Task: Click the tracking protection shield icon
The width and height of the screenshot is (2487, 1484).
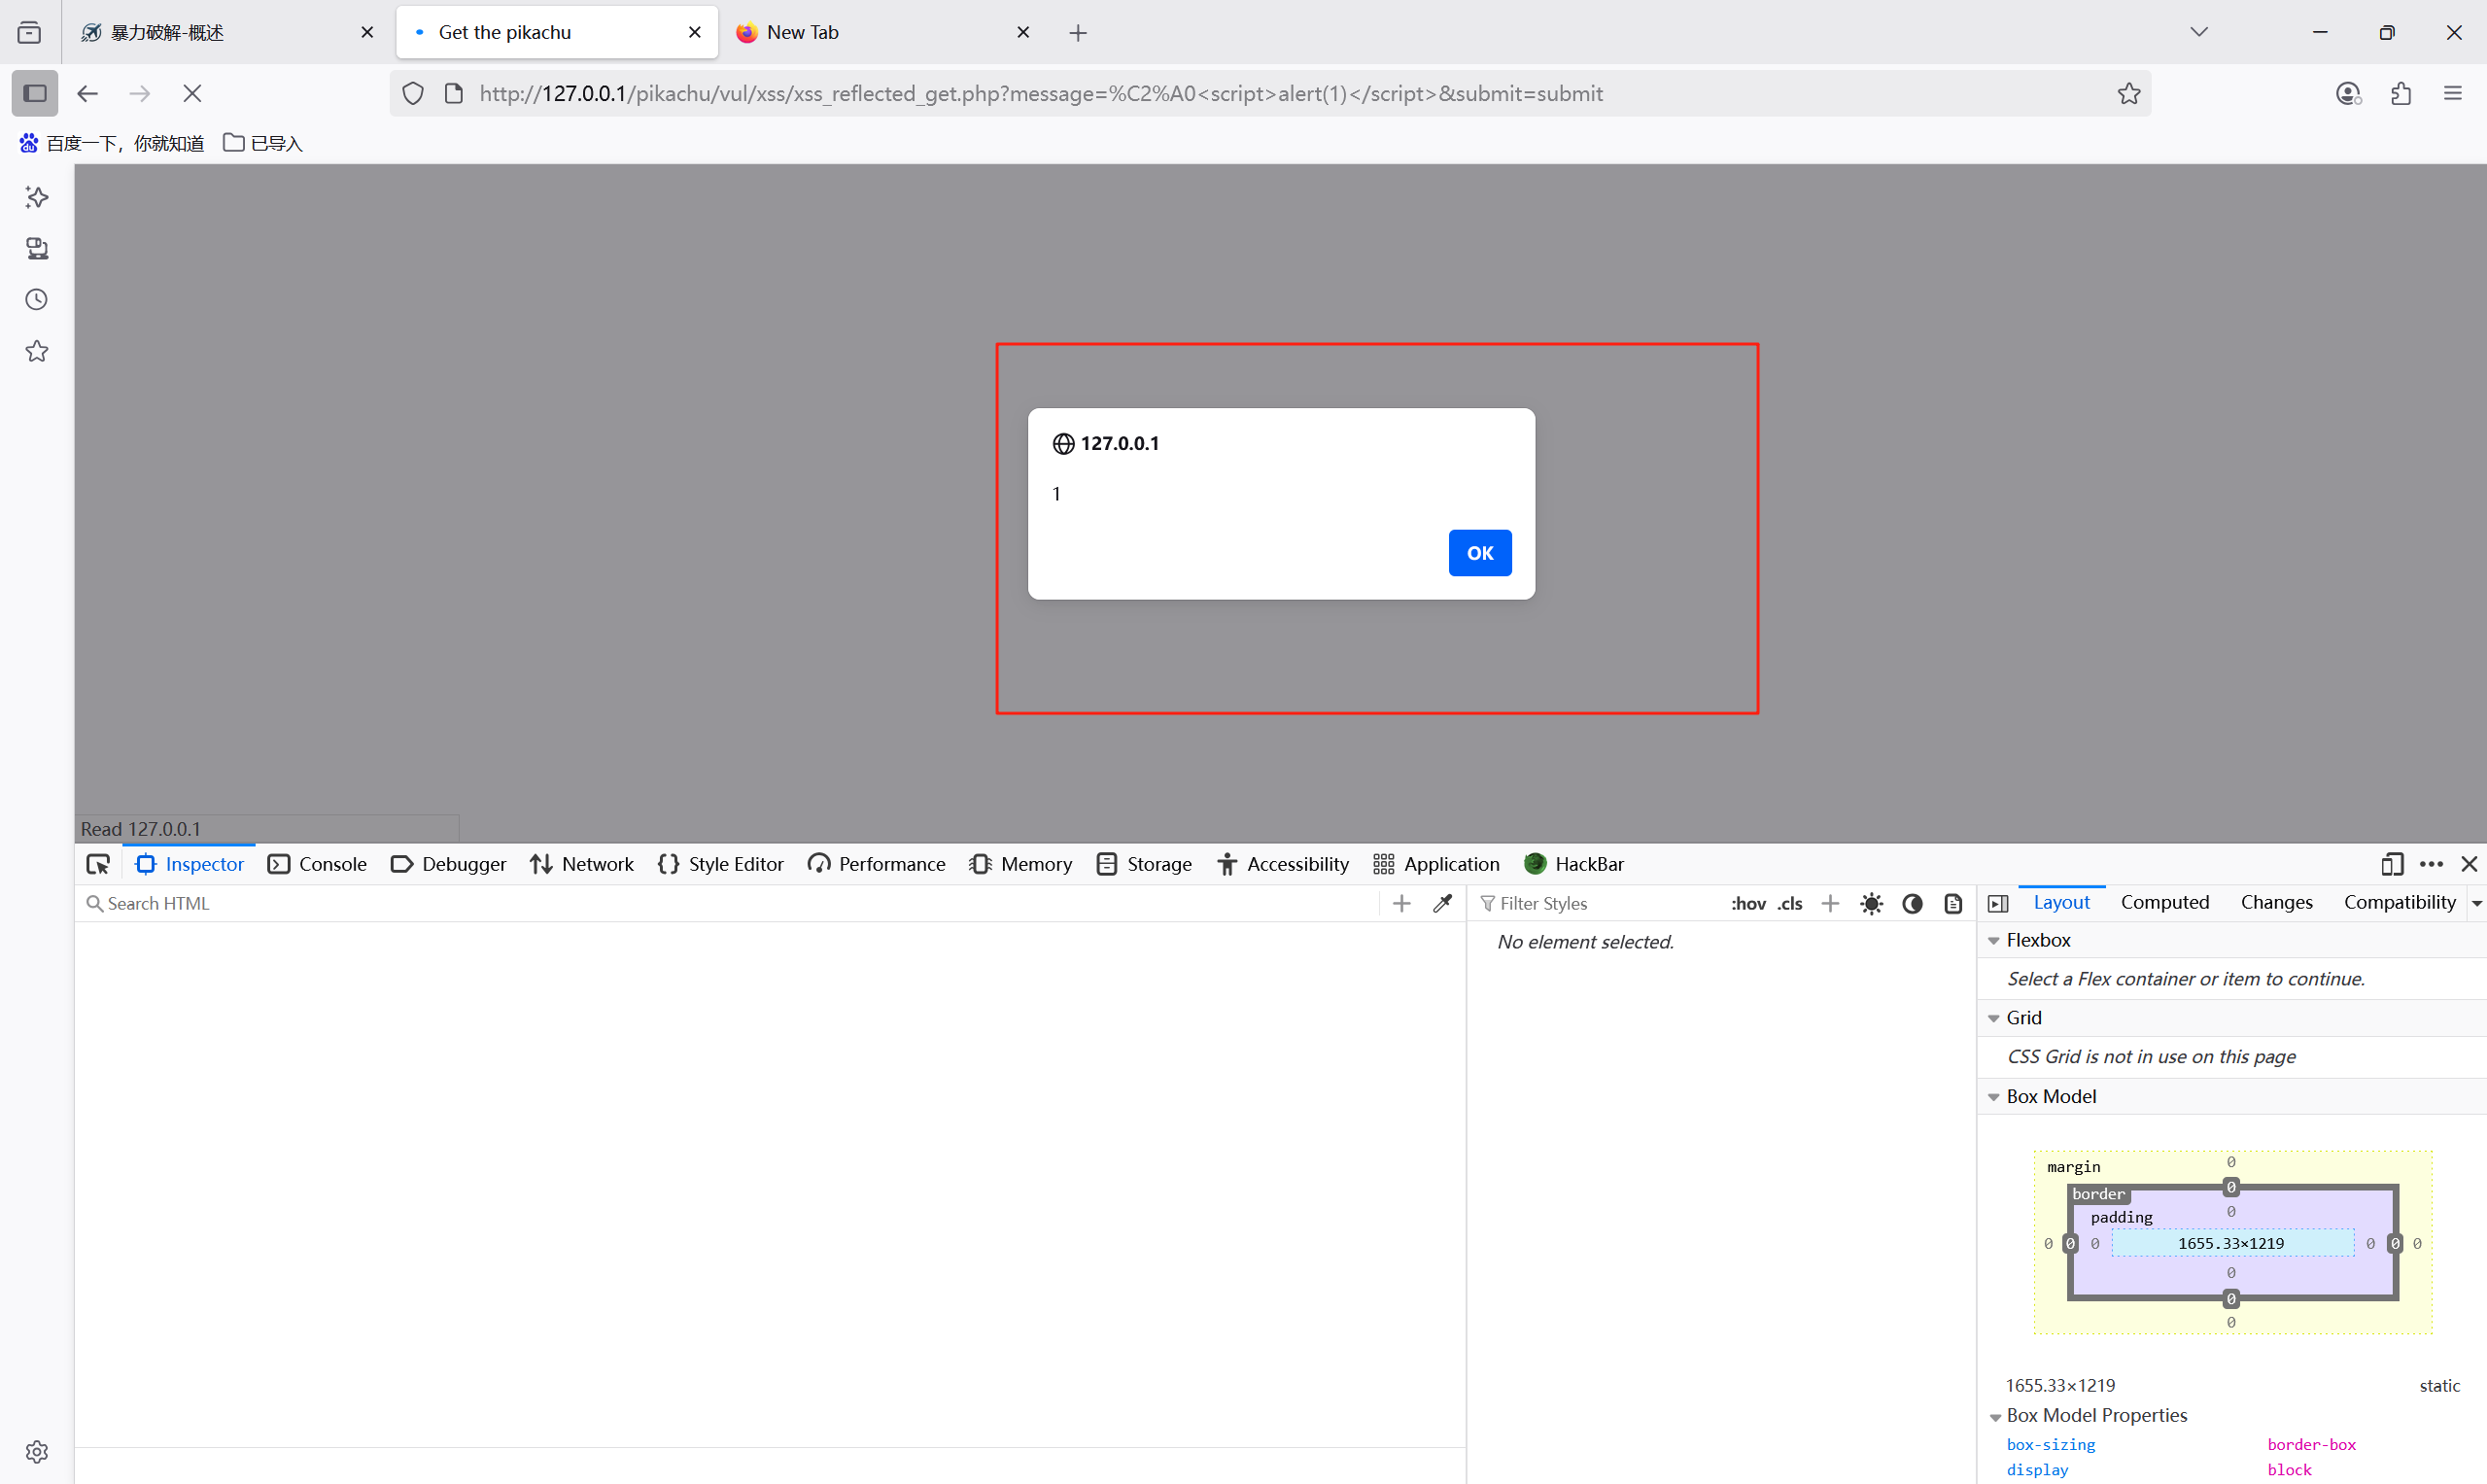Action: (x=413, y=93)
